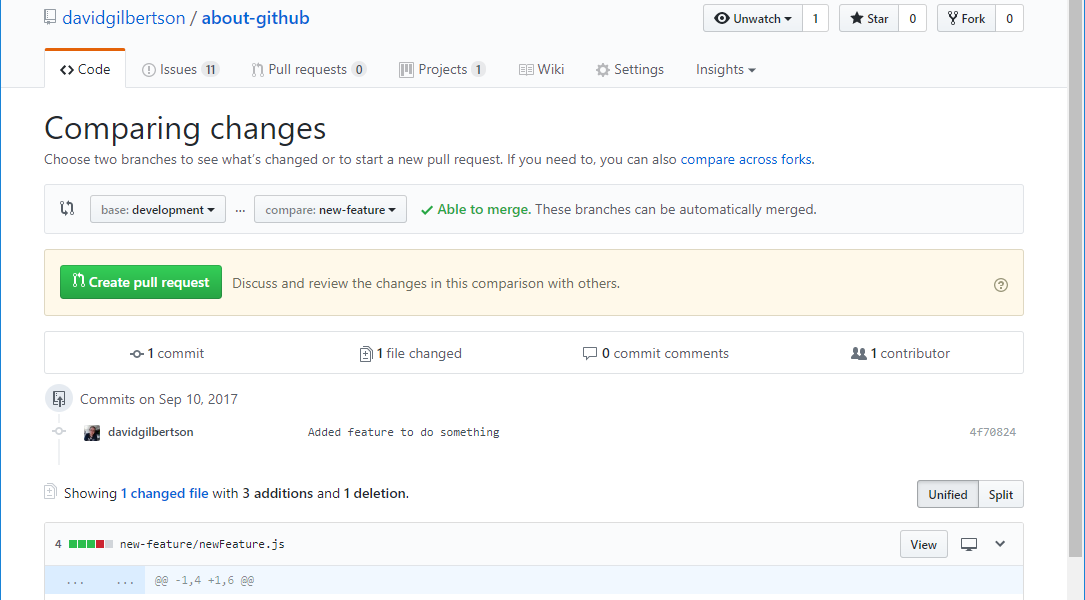The height and width of the screenshot is (600, 1085).
Task: Click the 'Commits on Sep 10, 2017' text
Action: (158, 399)
